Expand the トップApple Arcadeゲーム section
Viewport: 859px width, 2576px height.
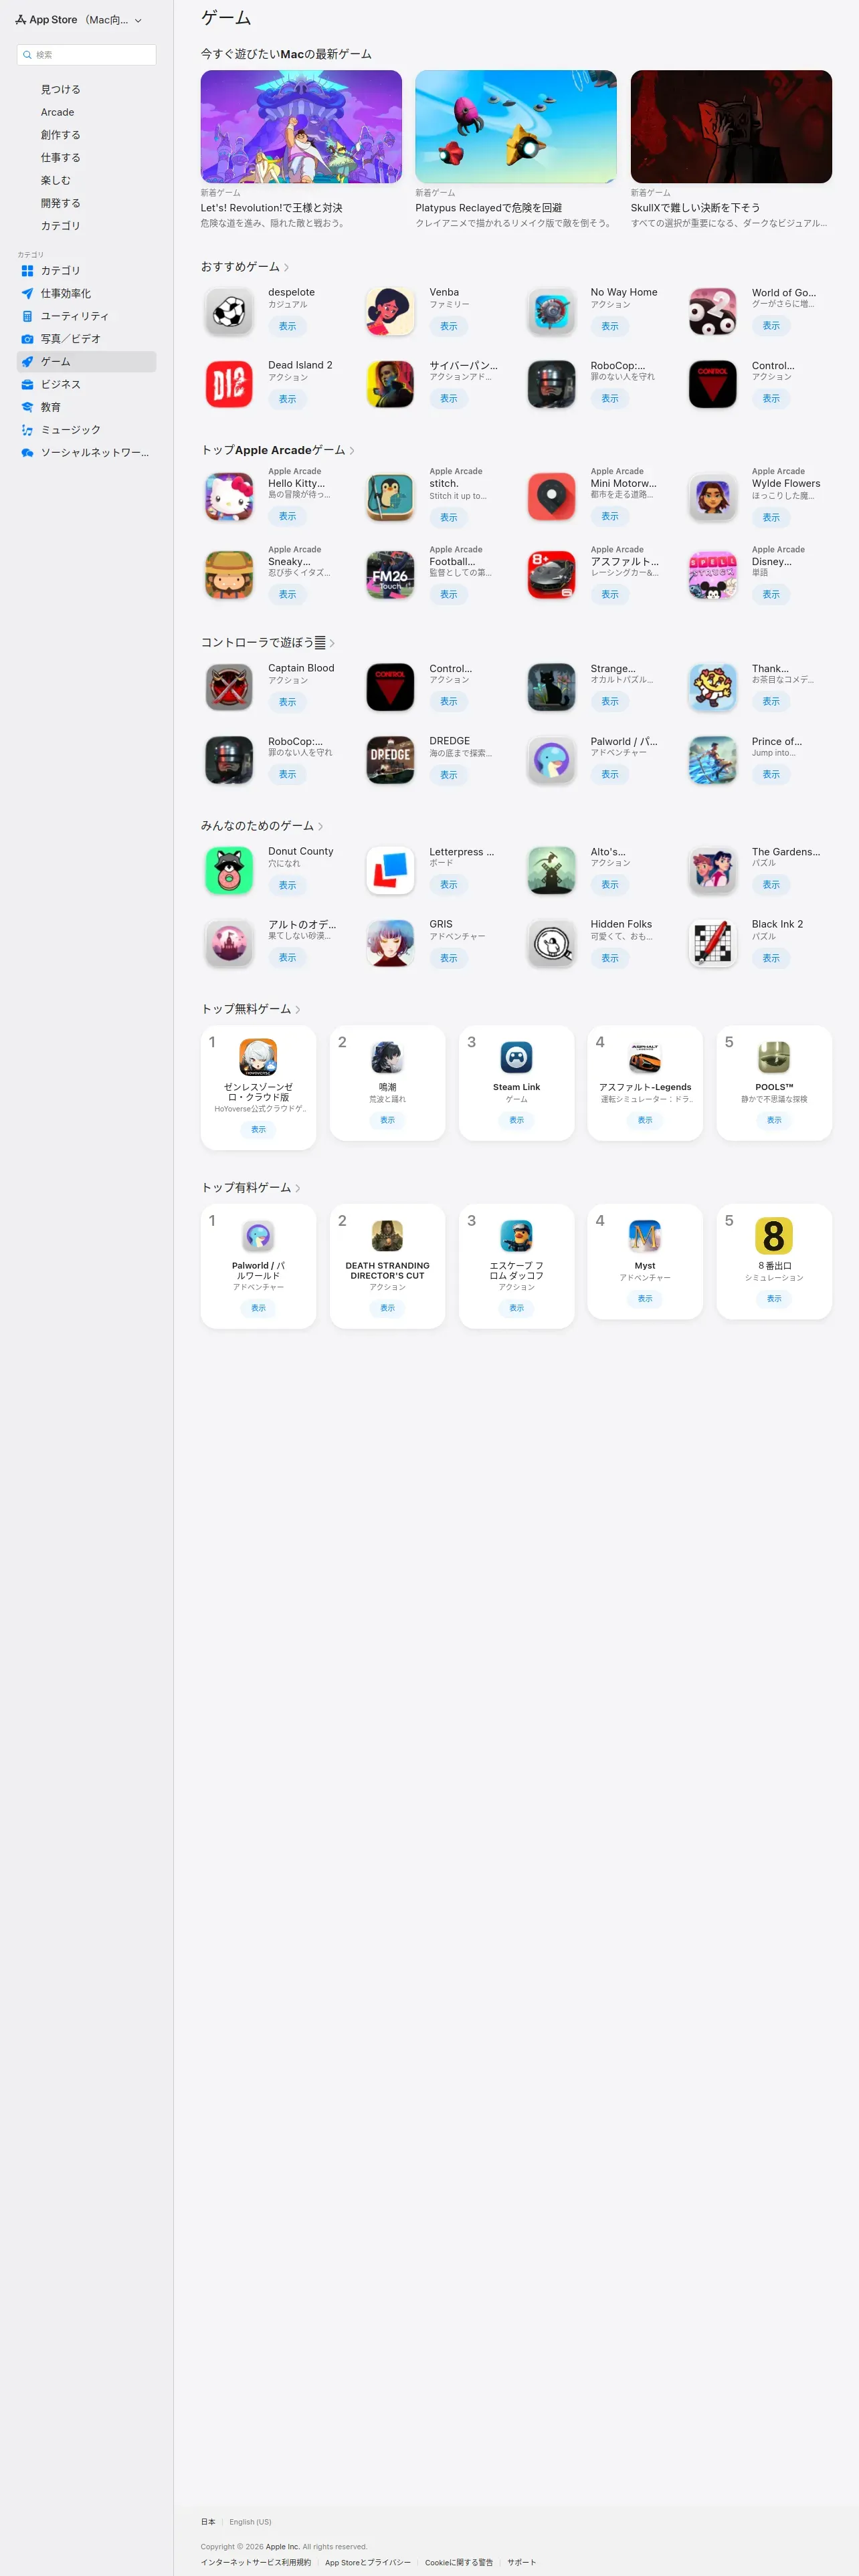(x=351, y=451)
